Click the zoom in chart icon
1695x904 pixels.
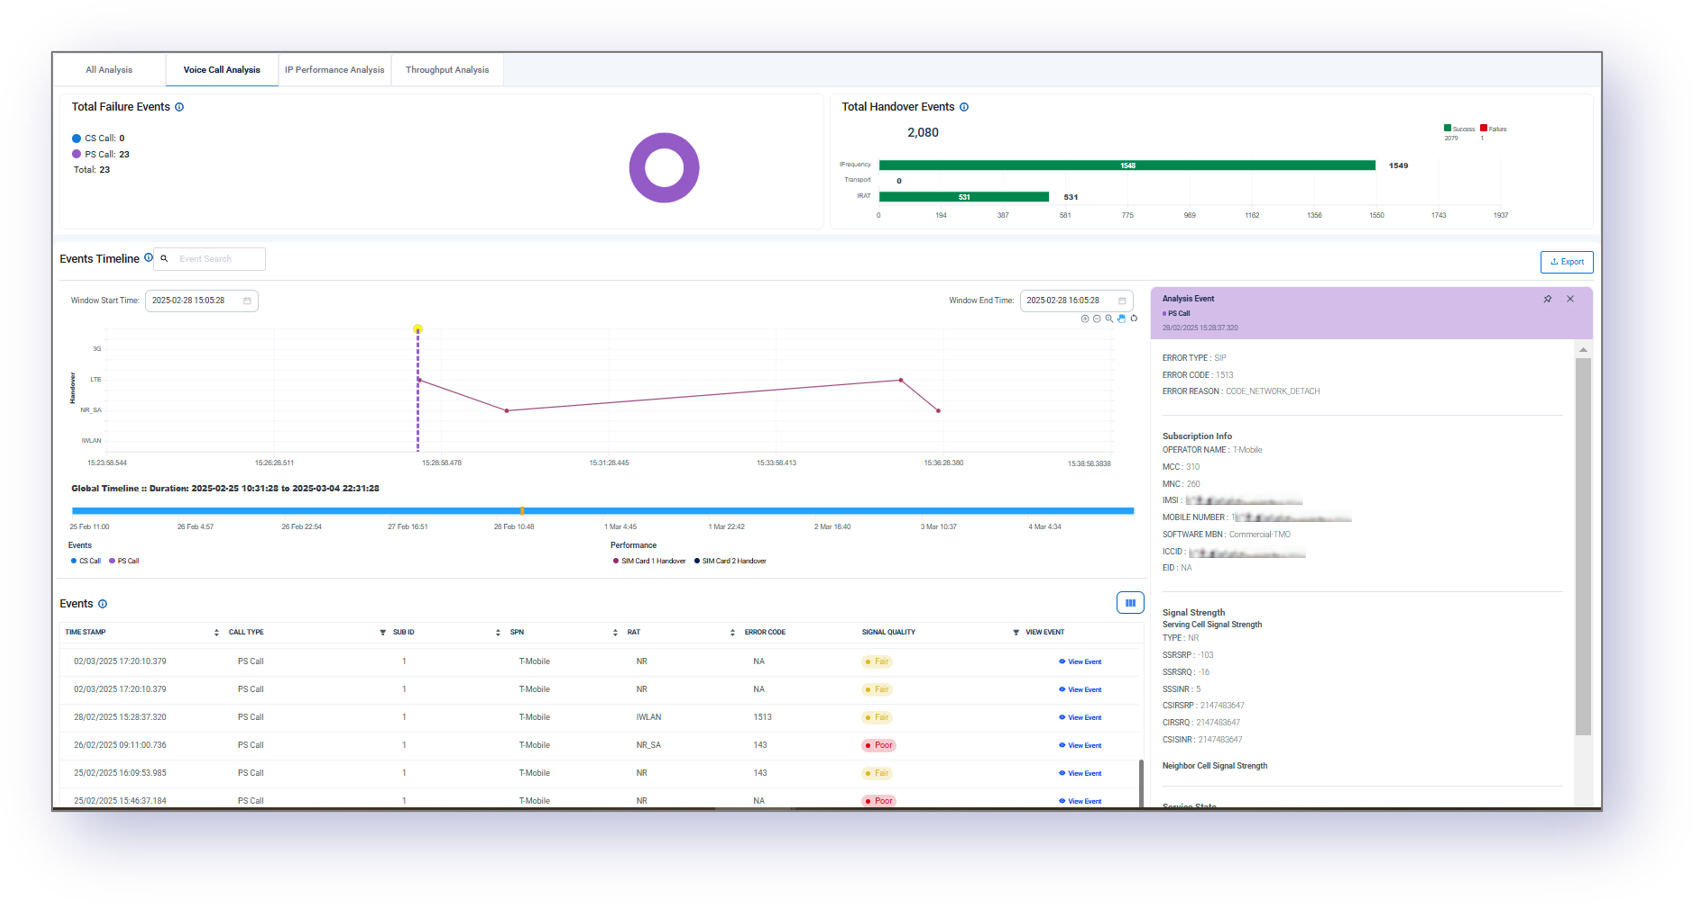point(1085,319)
